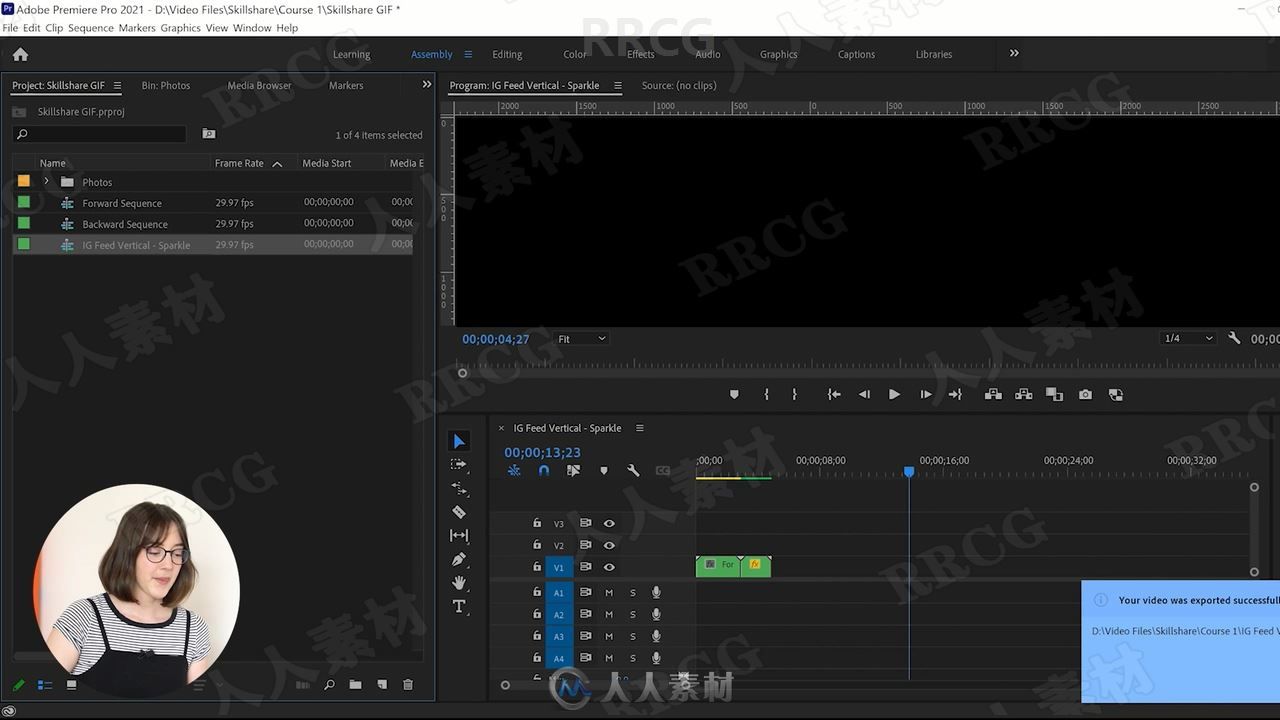The height and width of the screenshot is (720, 1280).
Task: Hide track V2 output eye
Action: point(609,545)
